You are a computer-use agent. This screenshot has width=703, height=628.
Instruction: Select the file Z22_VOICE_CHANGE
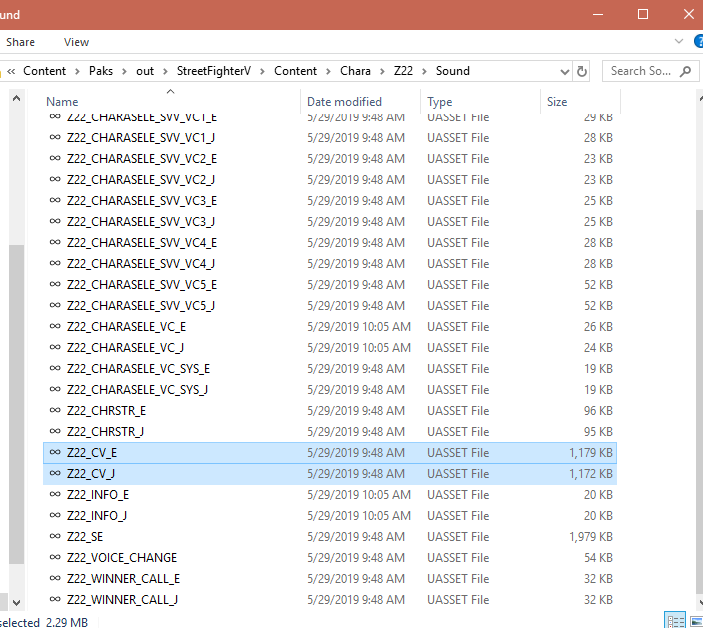click(x=330, y=558)
